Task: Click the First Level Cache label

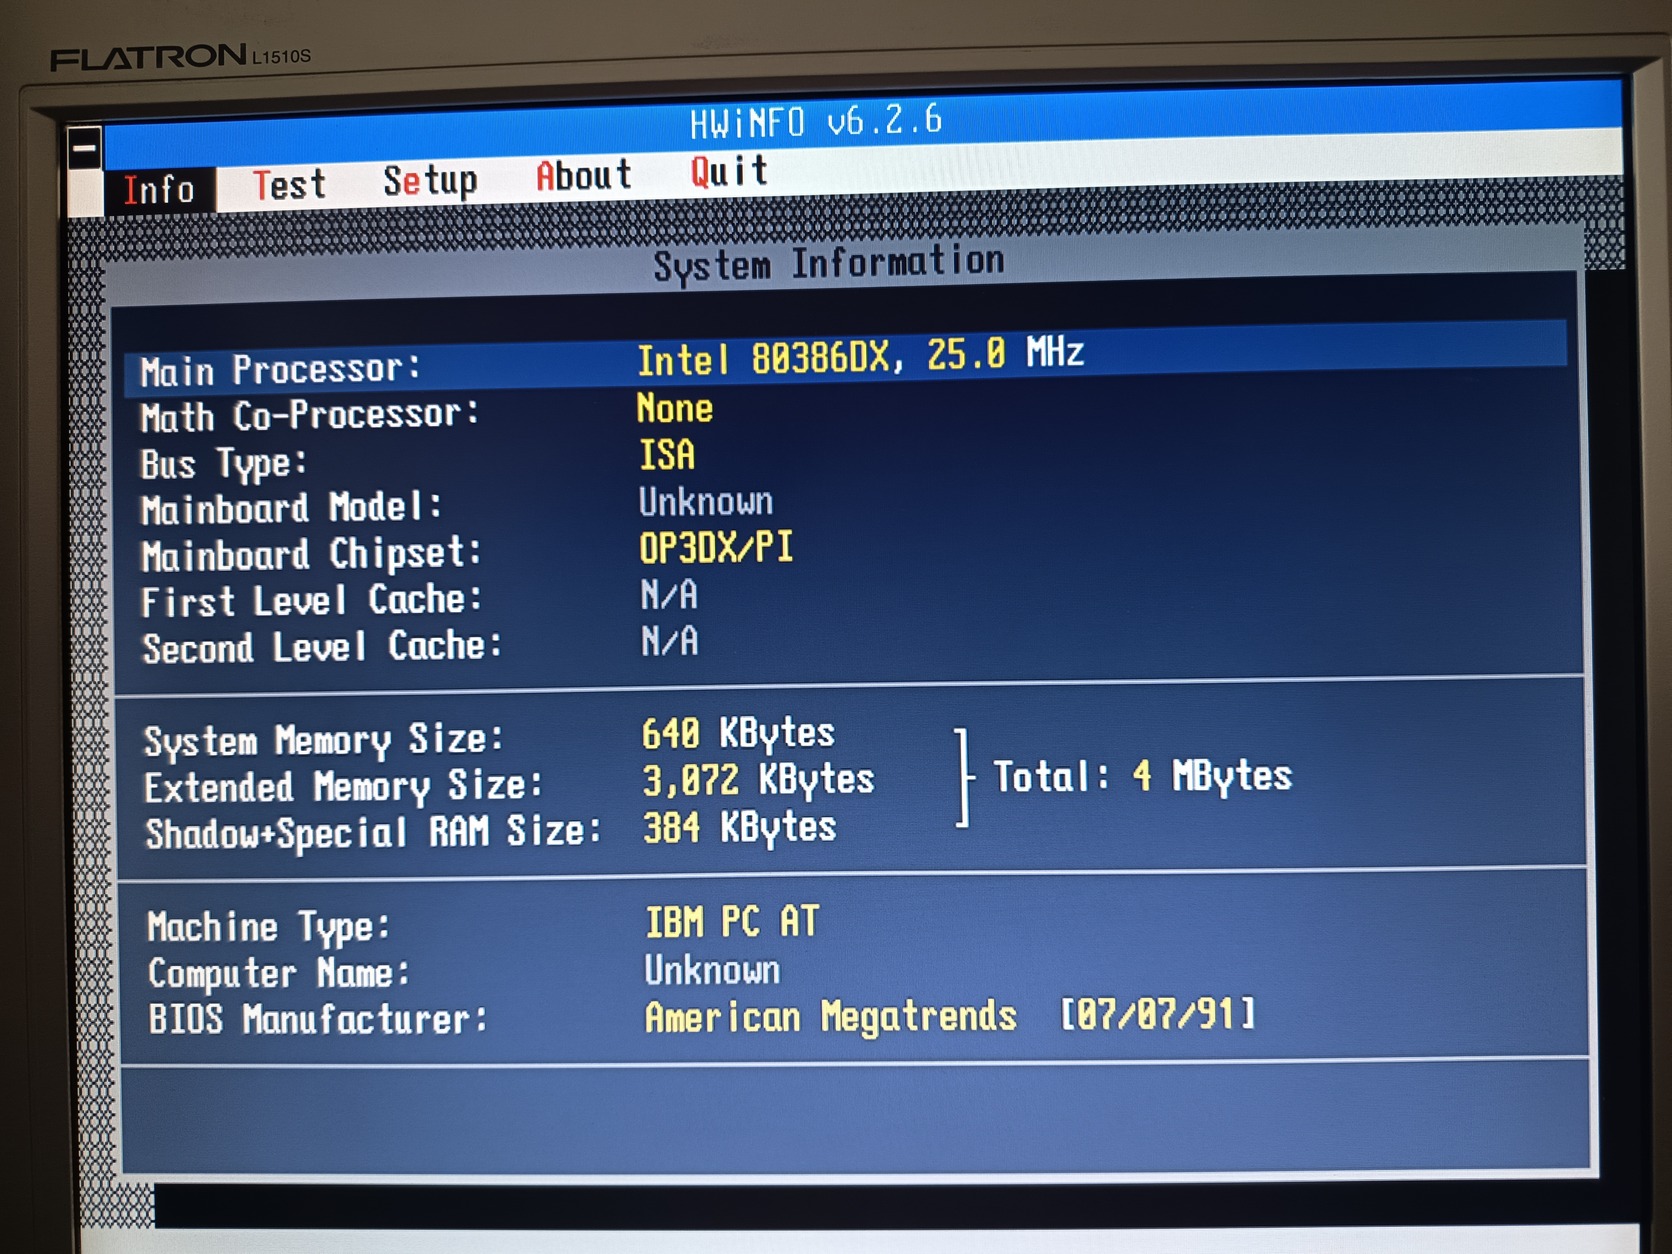Action: [312, 601]
